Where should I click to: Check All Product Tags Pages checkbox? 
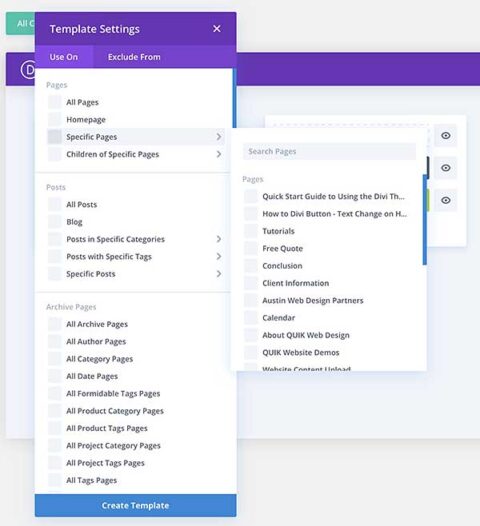click(54, 428)
